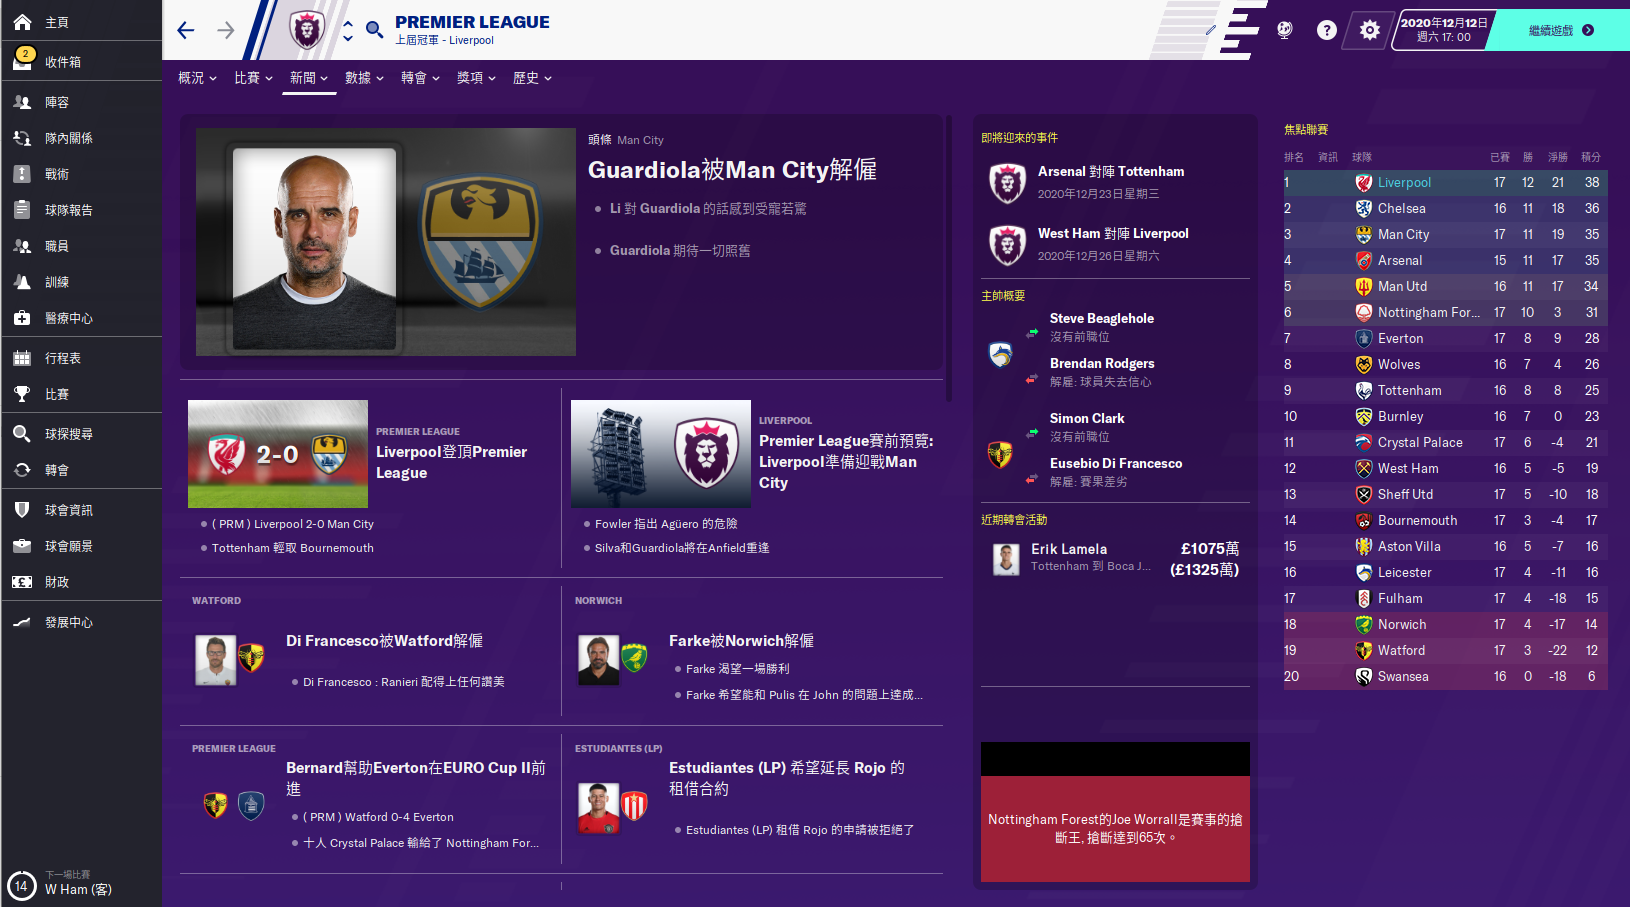Click Brendan Rodgers in manager summary
This screenshot has height=907, width=1630.
pos(1102,363)
